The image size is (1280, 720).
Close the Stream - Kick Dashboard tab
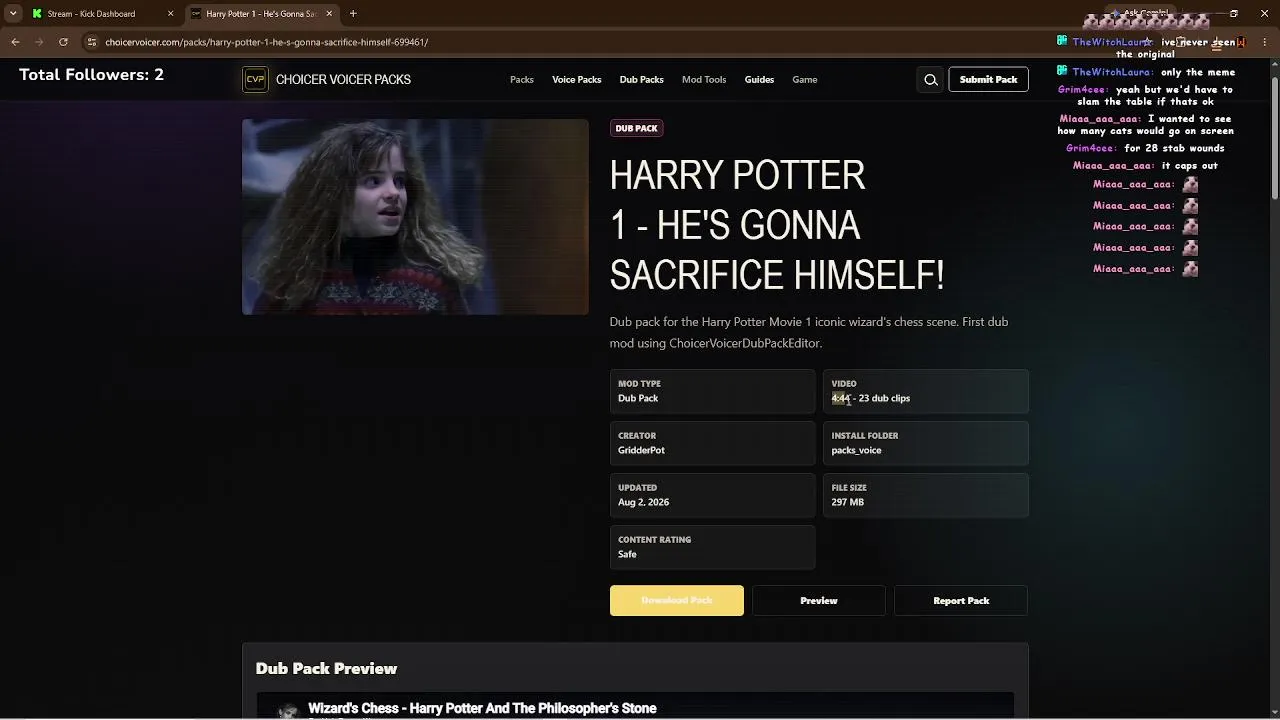click(x=170, y=14)
